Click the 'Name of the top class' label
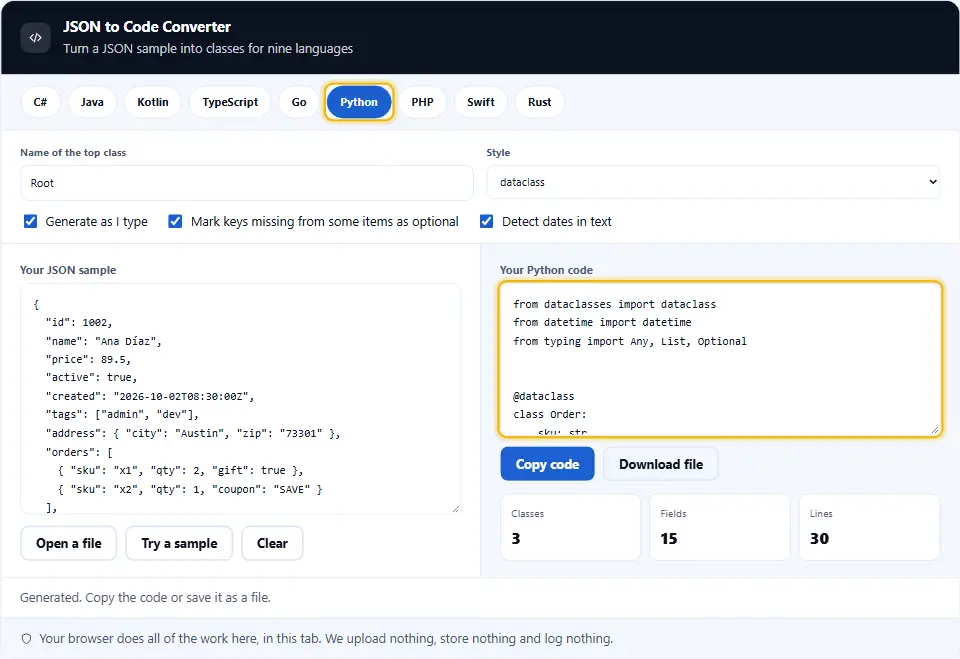Image resolution: width=960 pixels, height=659 pixels. coord(73,153)
